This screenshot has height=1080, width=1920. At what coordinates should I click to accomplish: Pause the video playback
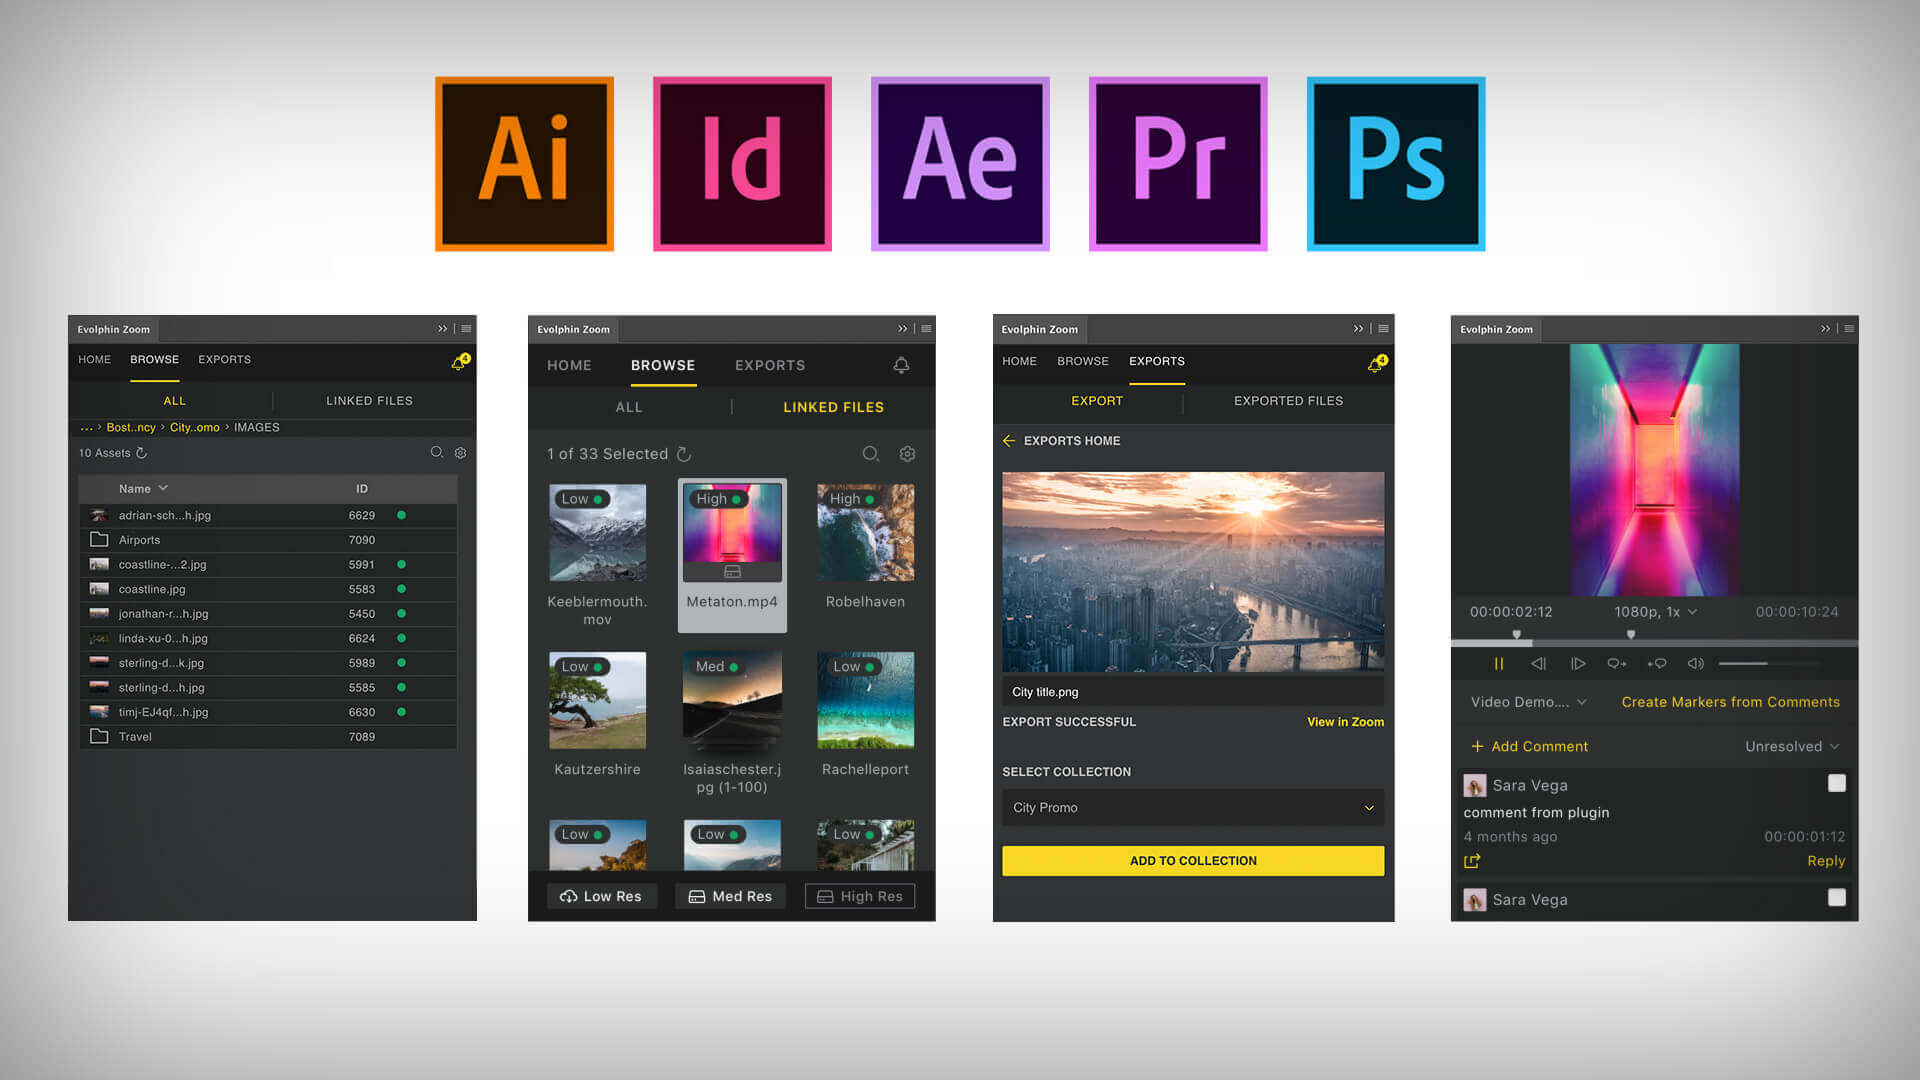pos(1498,664)
